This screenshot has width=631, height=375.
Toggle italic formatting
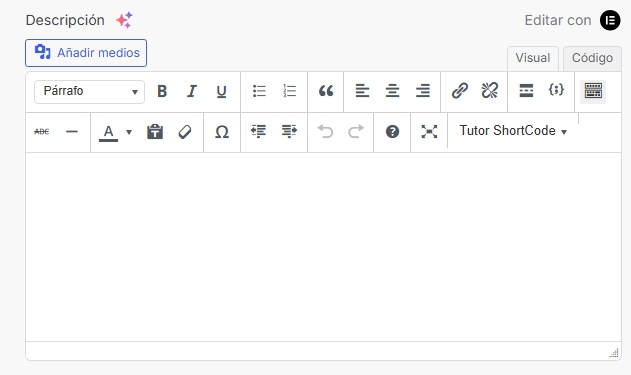point(192,91)
